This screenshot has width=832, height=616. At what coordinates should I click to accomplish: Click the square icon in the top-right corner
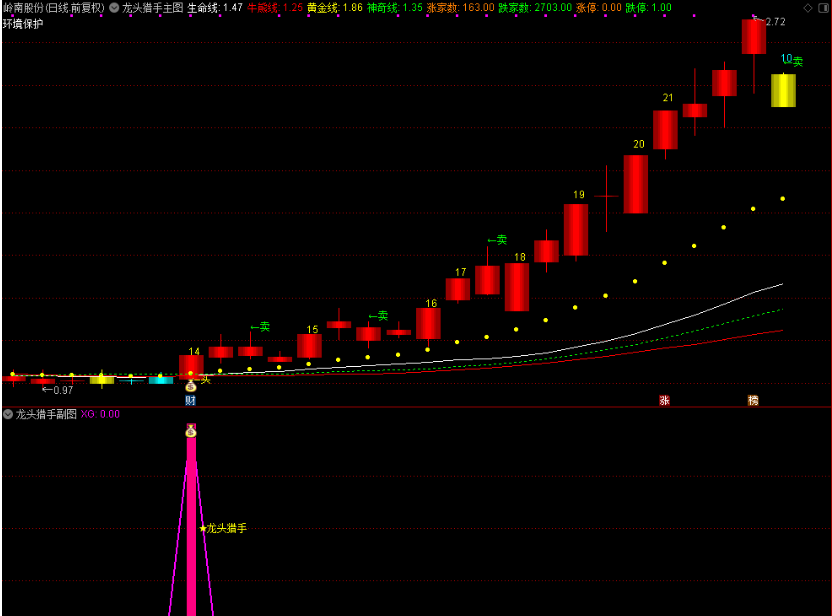tap(822, 8)
